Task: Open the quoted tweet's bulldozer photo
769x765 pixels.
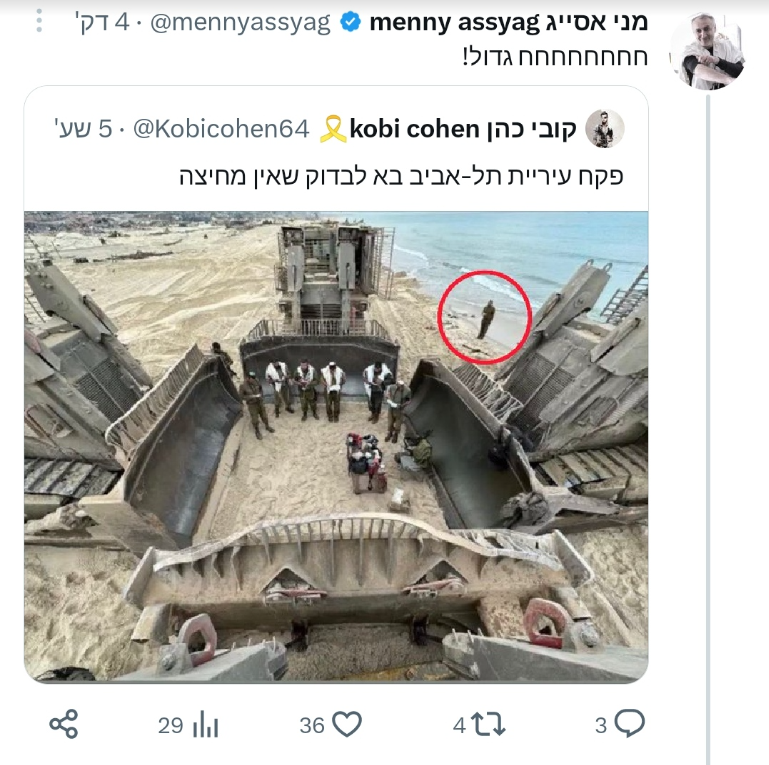Action: [x=336, y=445]
